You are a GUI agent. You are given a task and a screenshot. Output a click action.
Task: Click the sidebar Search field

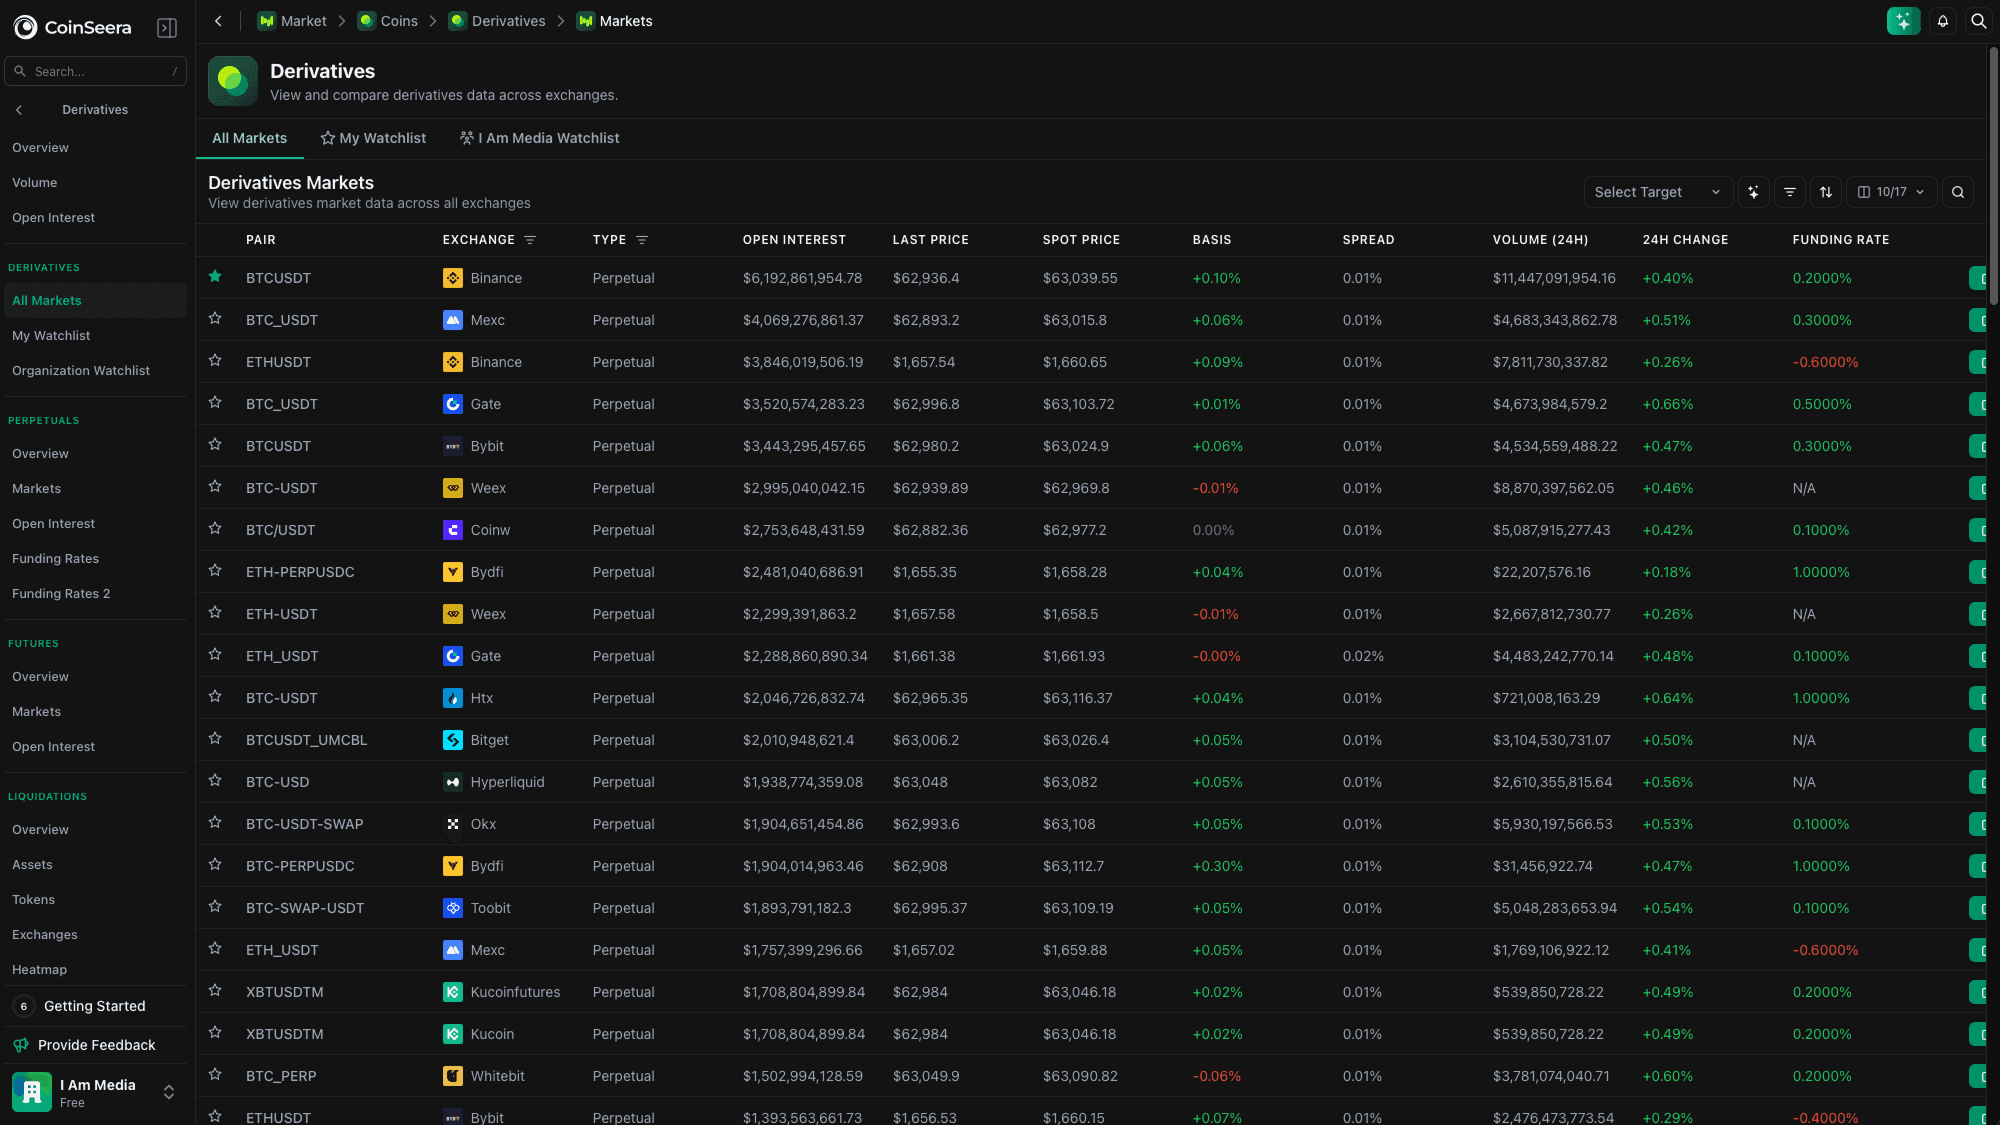(x=95, y=71)
